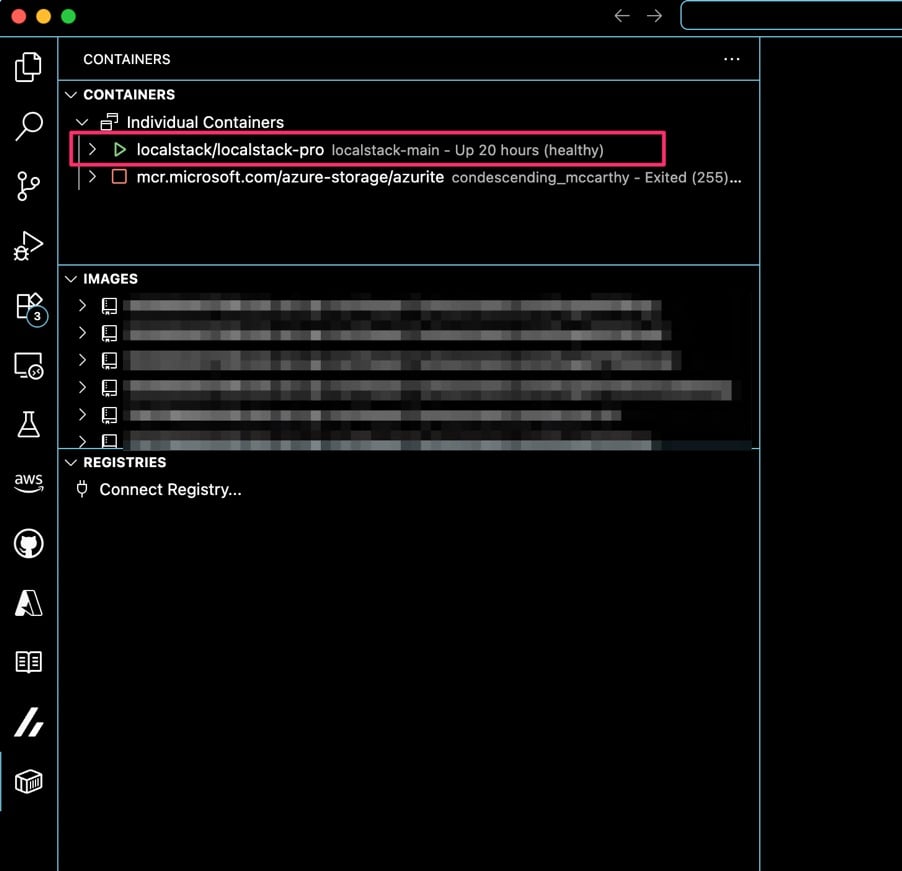Image resolution: width=902 pixels, height=871 pixels.
Task: Collapse the REGISTRIES section
Action: pos(71,463)
